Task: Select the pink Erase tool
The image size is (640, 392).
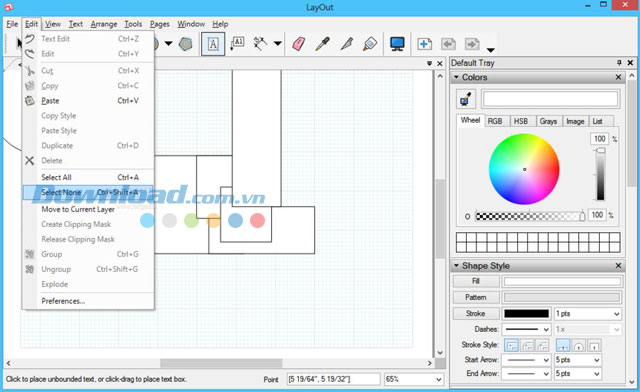Action: pos(298,44)
